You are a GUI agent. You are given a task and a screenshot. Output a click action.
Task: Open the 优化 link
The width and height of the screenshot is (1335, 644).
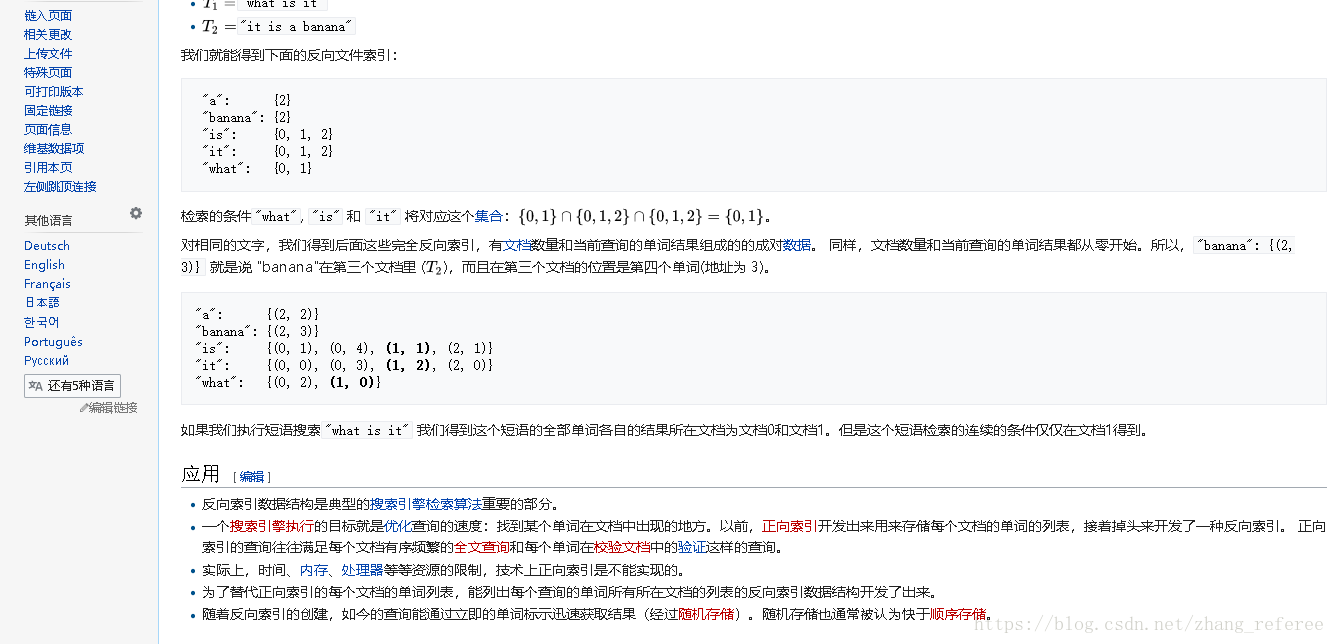click(x=398, y=526)
